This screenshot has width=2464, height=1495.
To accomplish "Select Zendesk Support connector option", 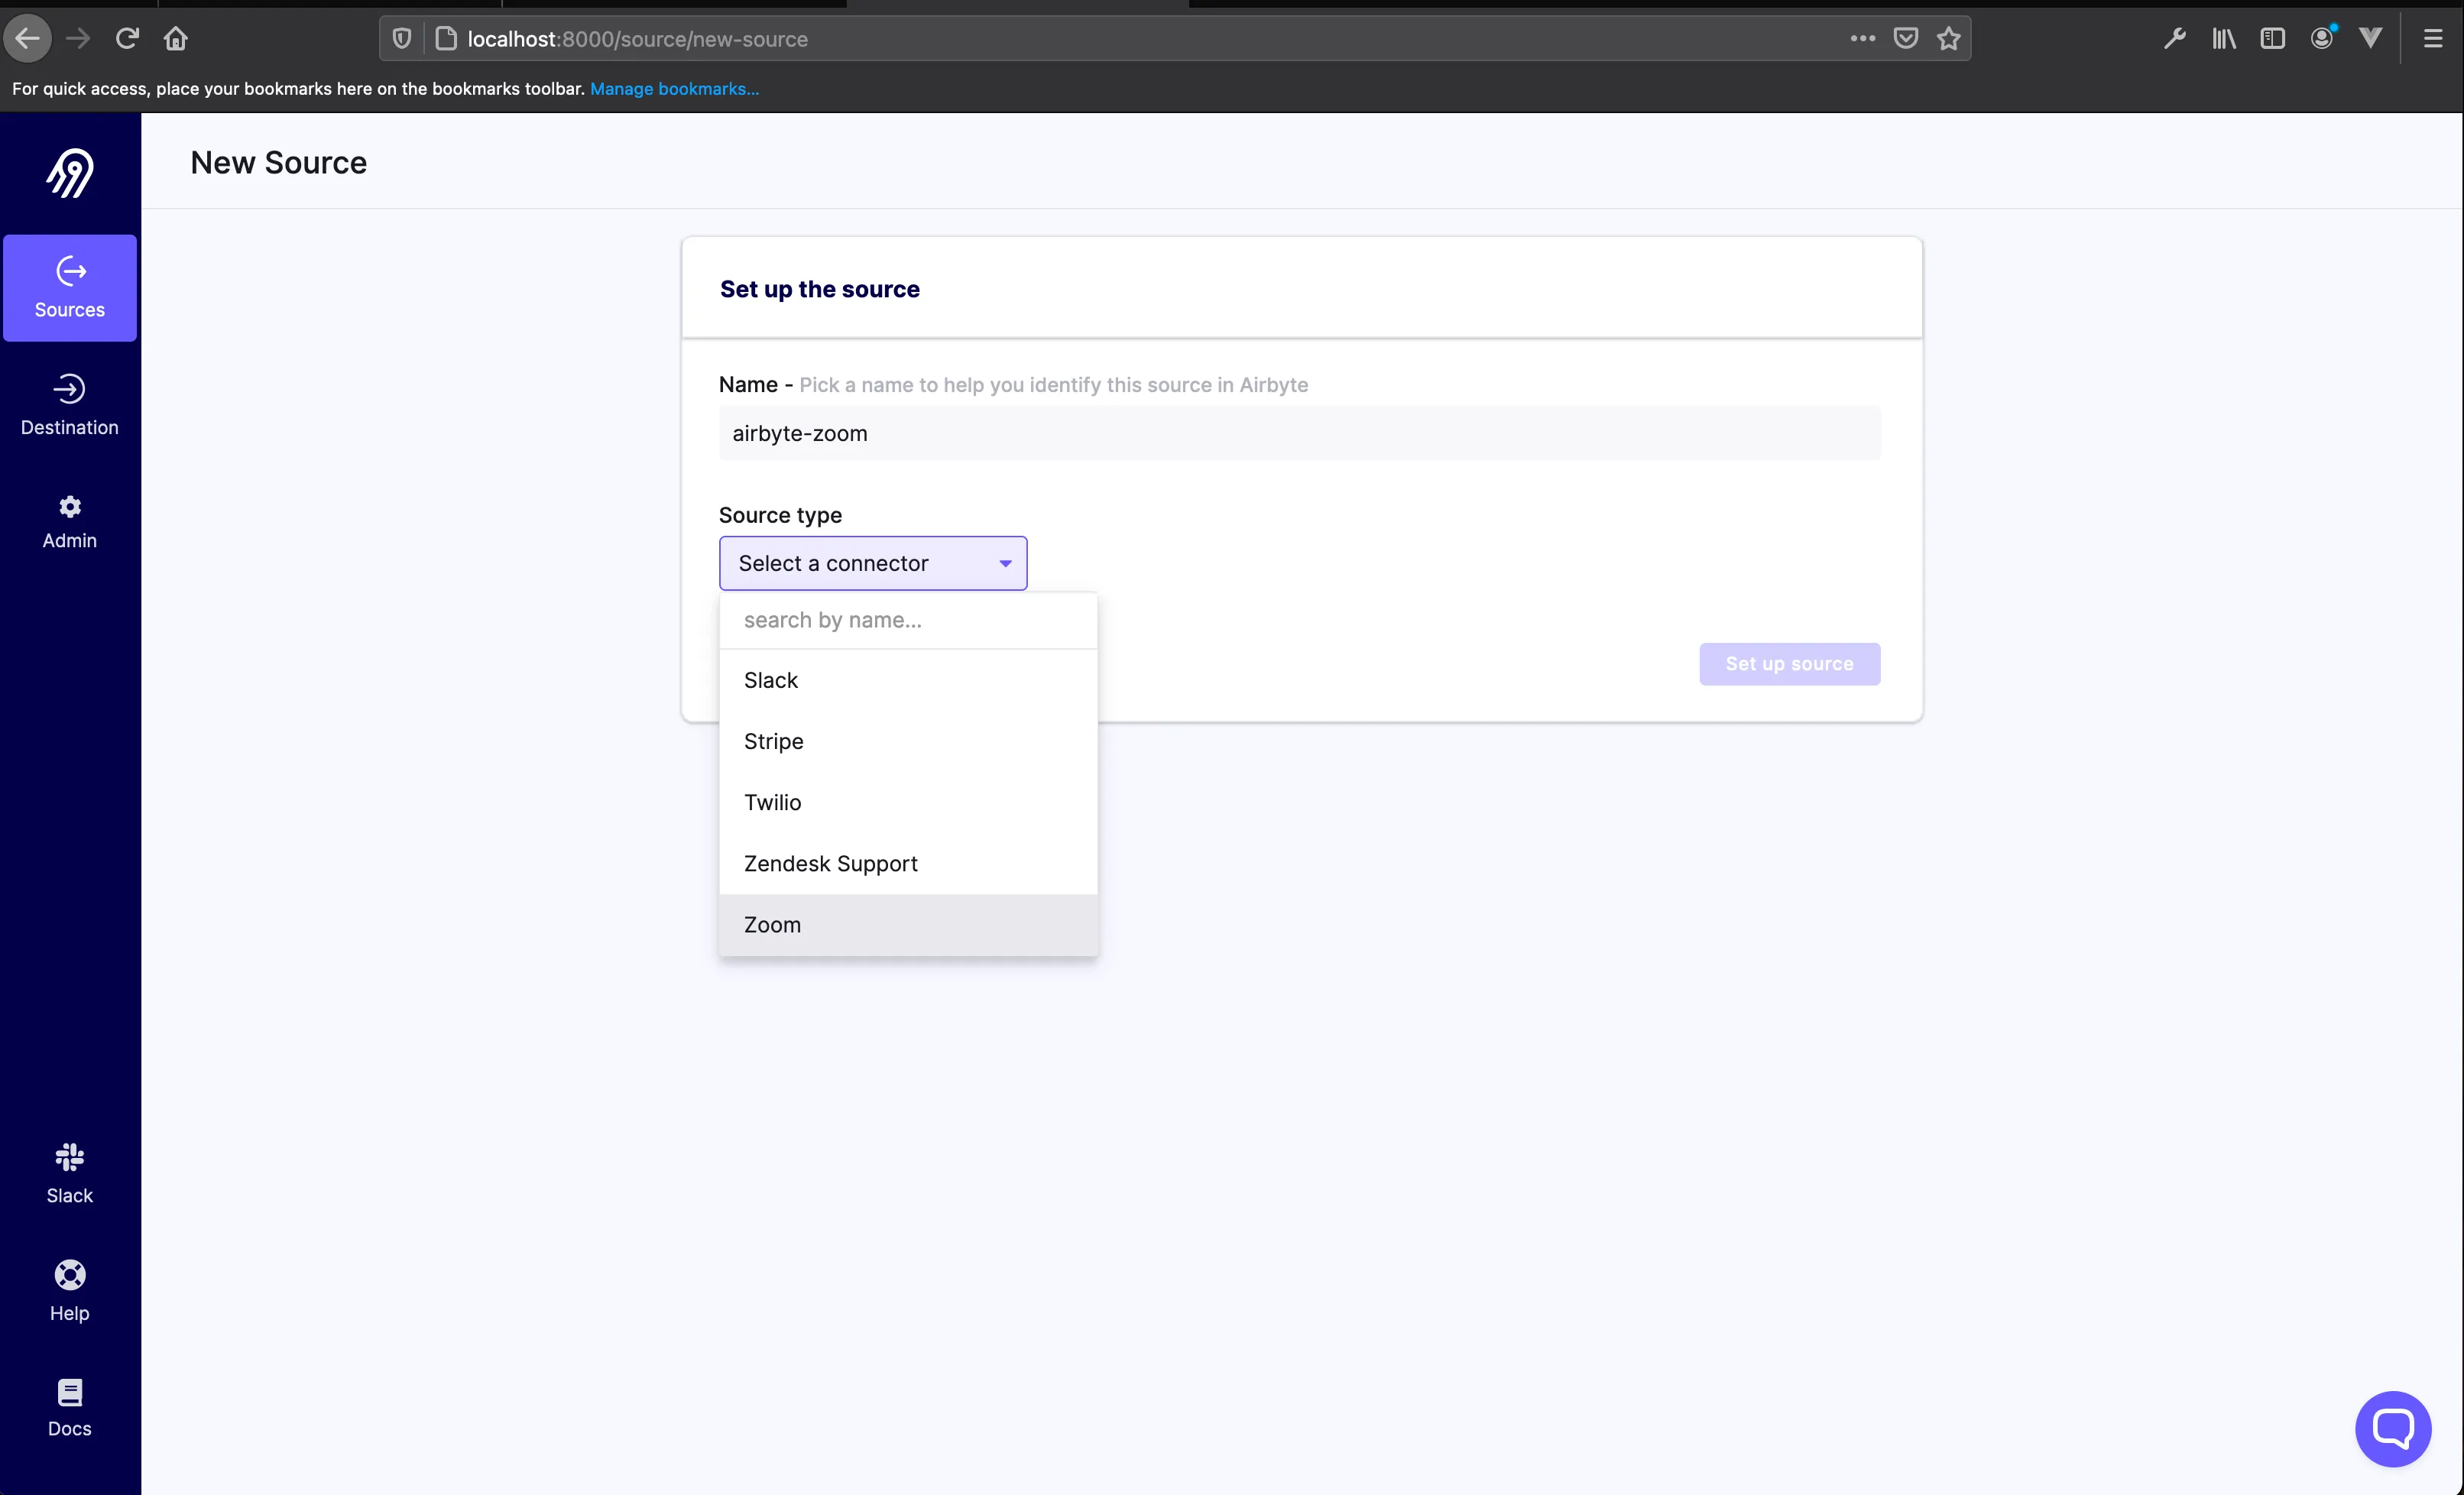I will [x=830, y=864].
